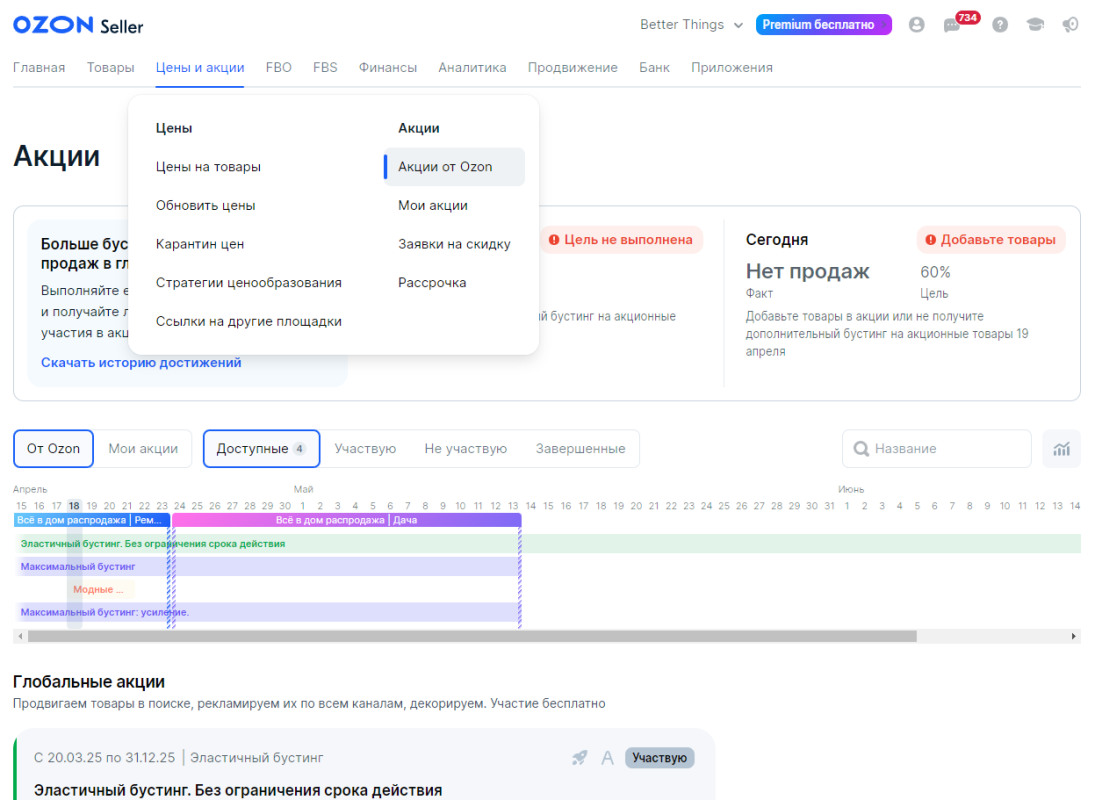
Task: Click Эластичный бустинг green timeline bar
Action: 547,544
